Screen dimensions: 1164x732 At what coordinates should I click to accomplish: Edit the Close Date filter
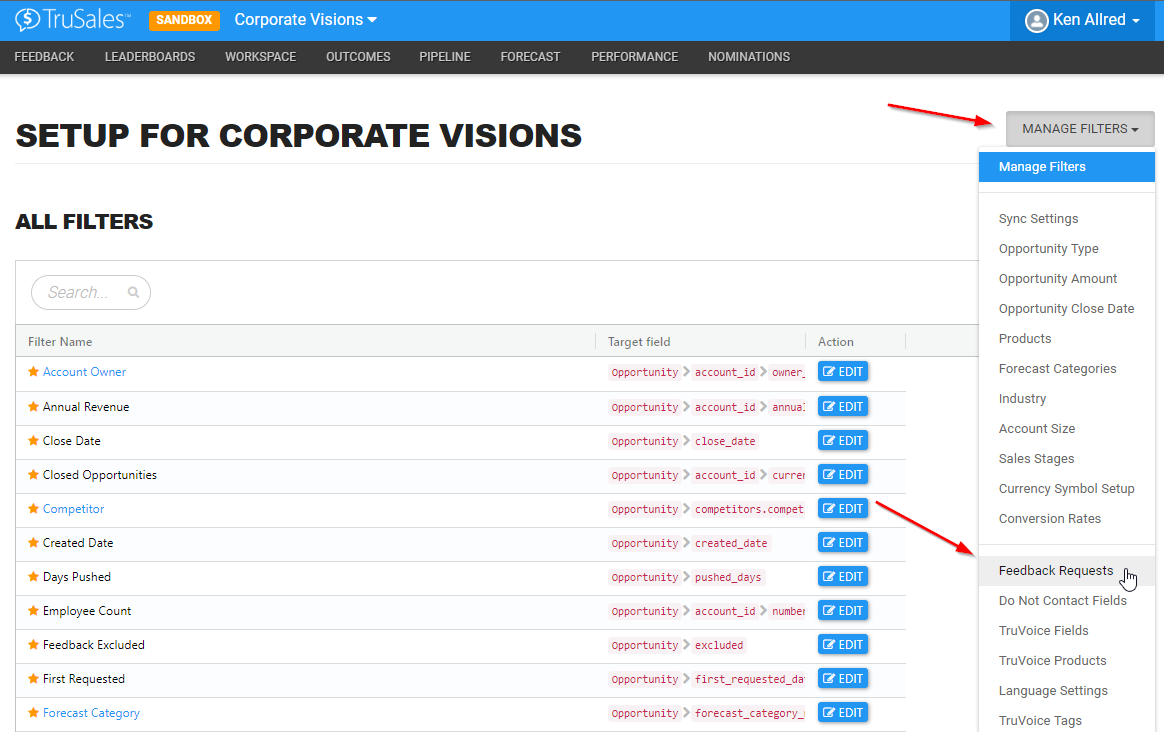point(843,440)
